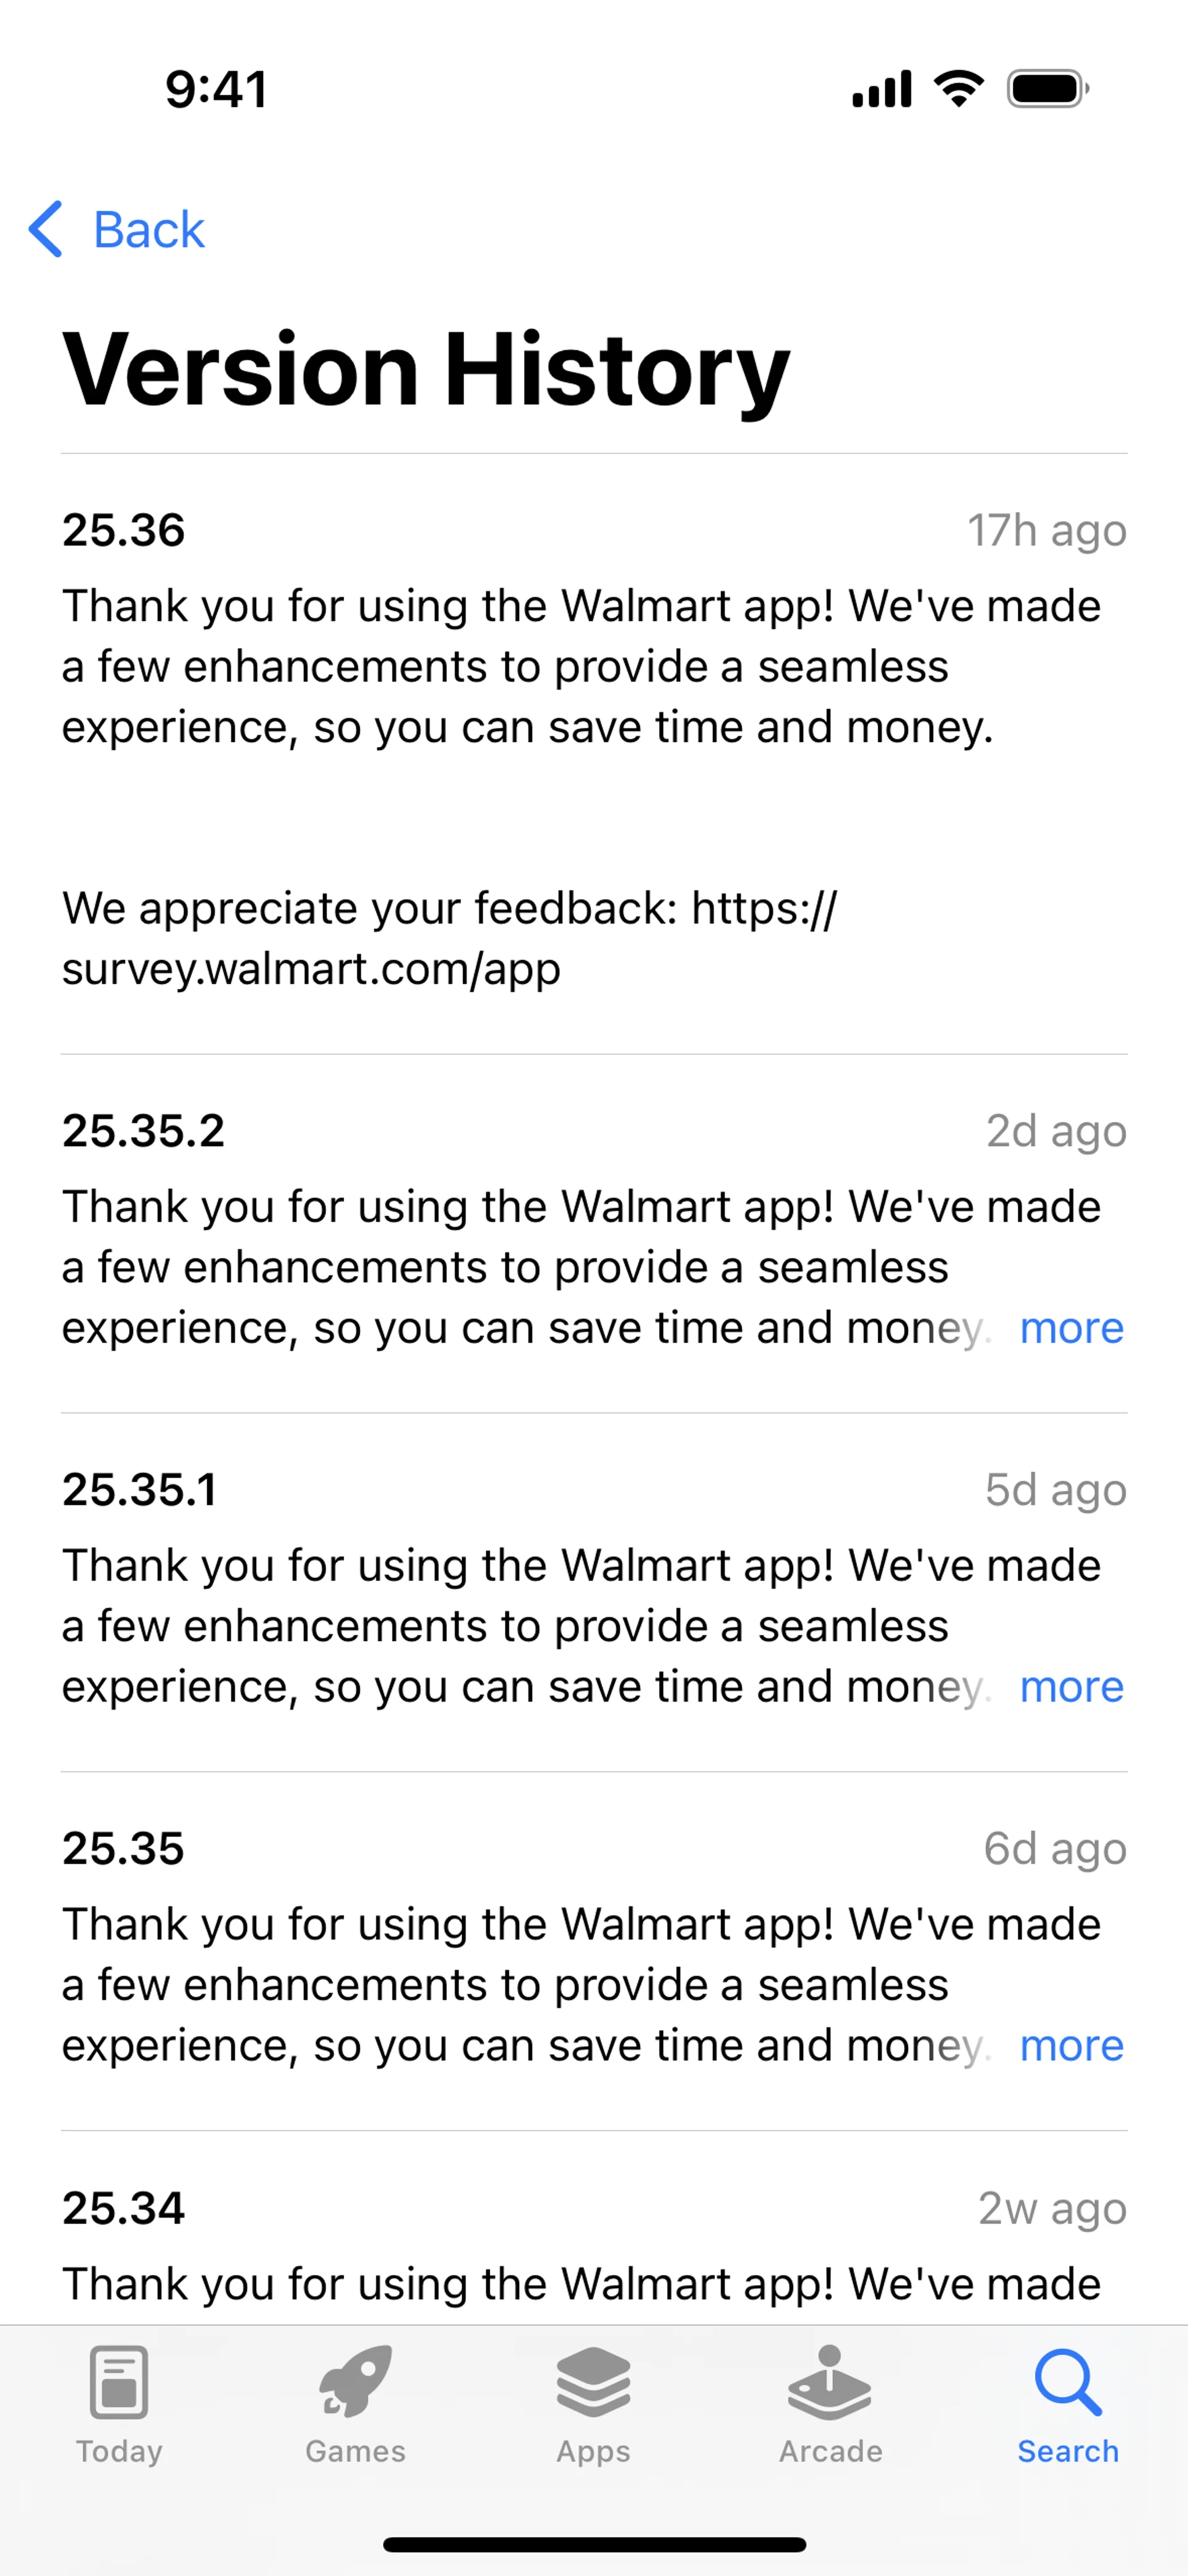Open the Arcade joystick icon
The width and height of the screenshot is (1188, 2576).
point(830,2381)
